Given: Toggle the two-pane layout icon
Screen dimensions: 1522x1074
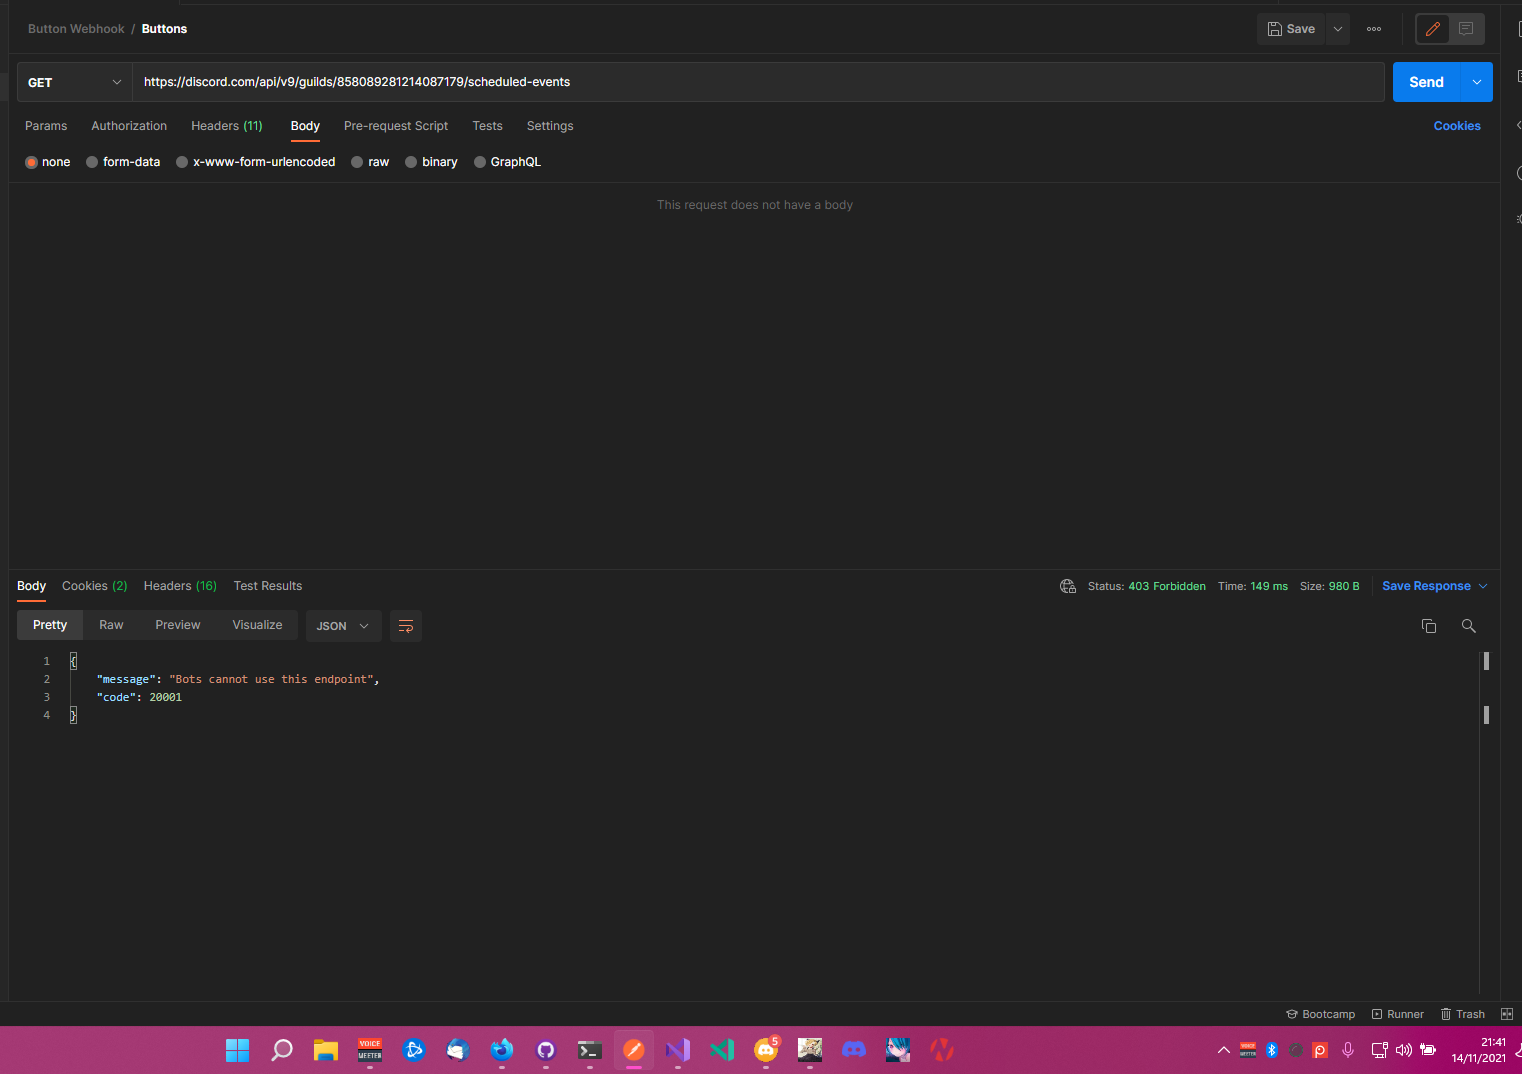Looking at the screenshot, I should 1507,1014.
